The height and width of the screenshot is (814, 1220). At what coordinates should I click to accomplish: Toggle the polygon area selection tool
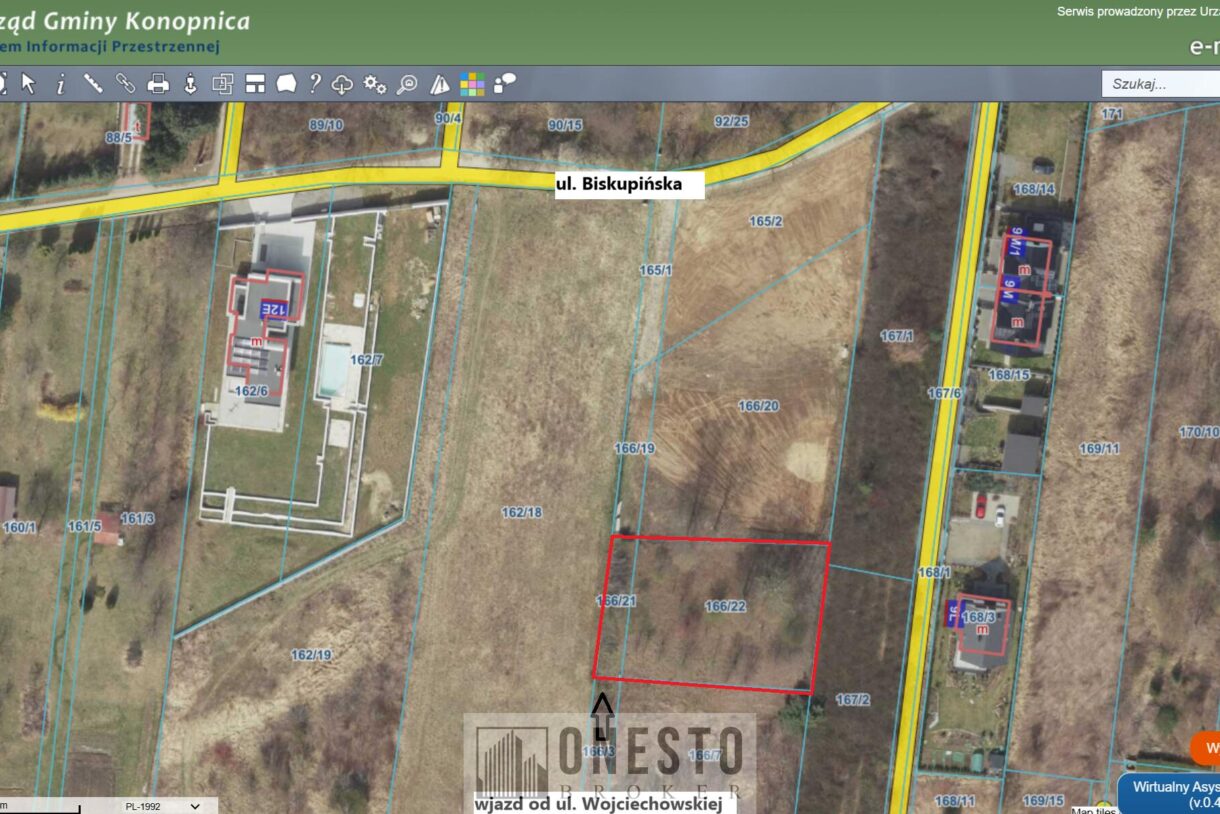(286, 84)
